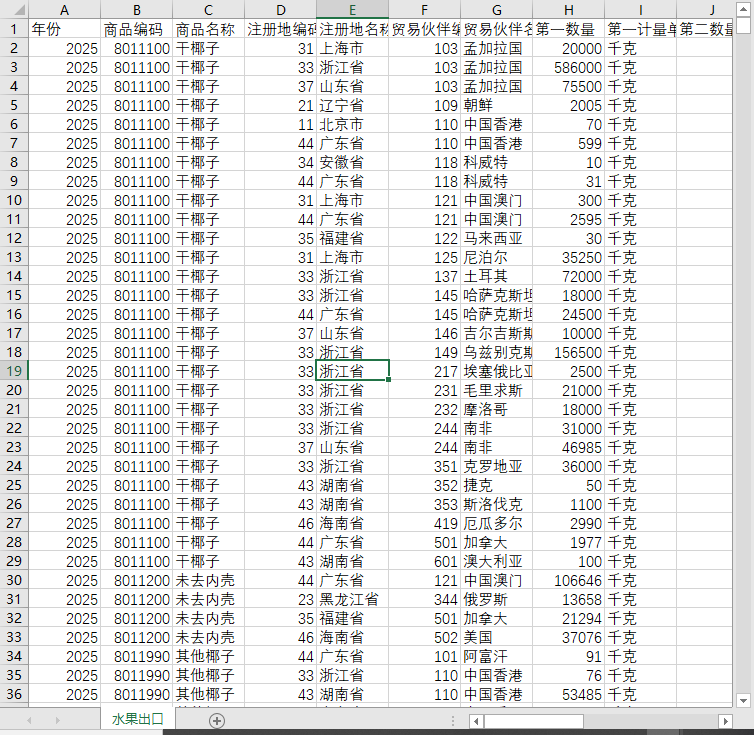Select the 阿富汗 cell
This screenshot has width=754, height=735.
pyautogui.click(x=496, y=656)
